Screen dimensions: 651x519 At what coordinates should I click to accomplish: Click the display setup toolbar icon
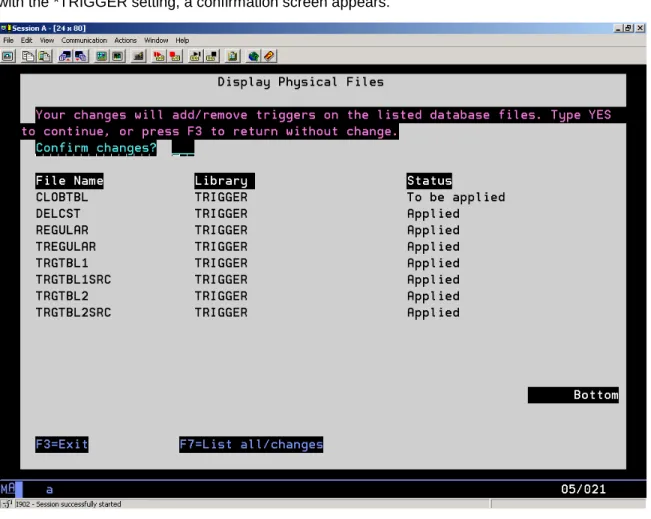101,56
